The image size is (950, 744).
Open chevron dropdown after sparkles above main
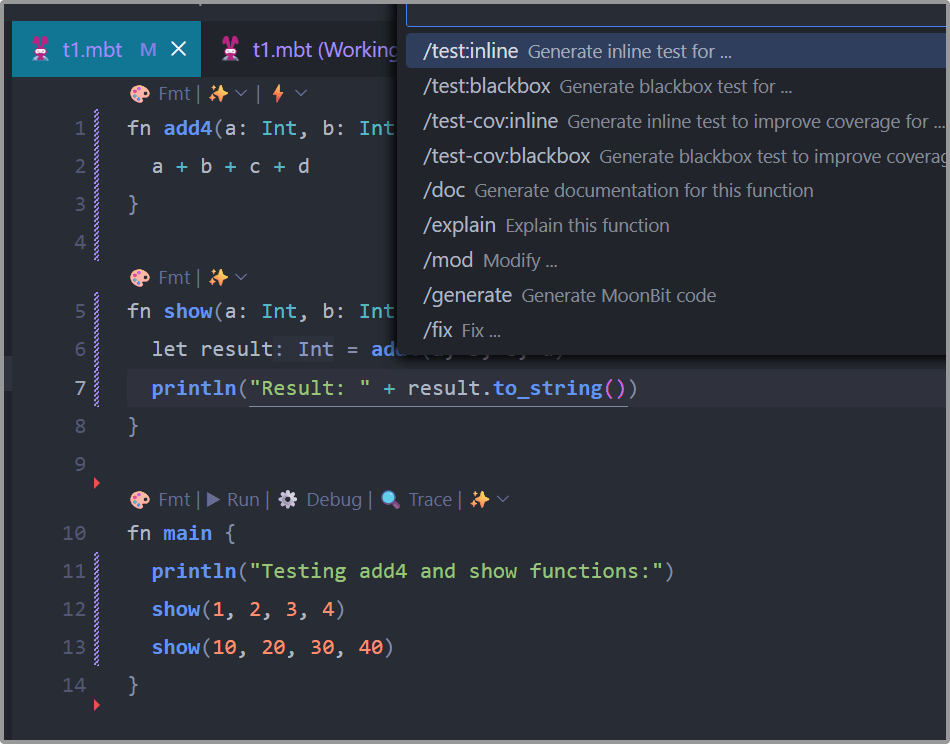point(503,500)
